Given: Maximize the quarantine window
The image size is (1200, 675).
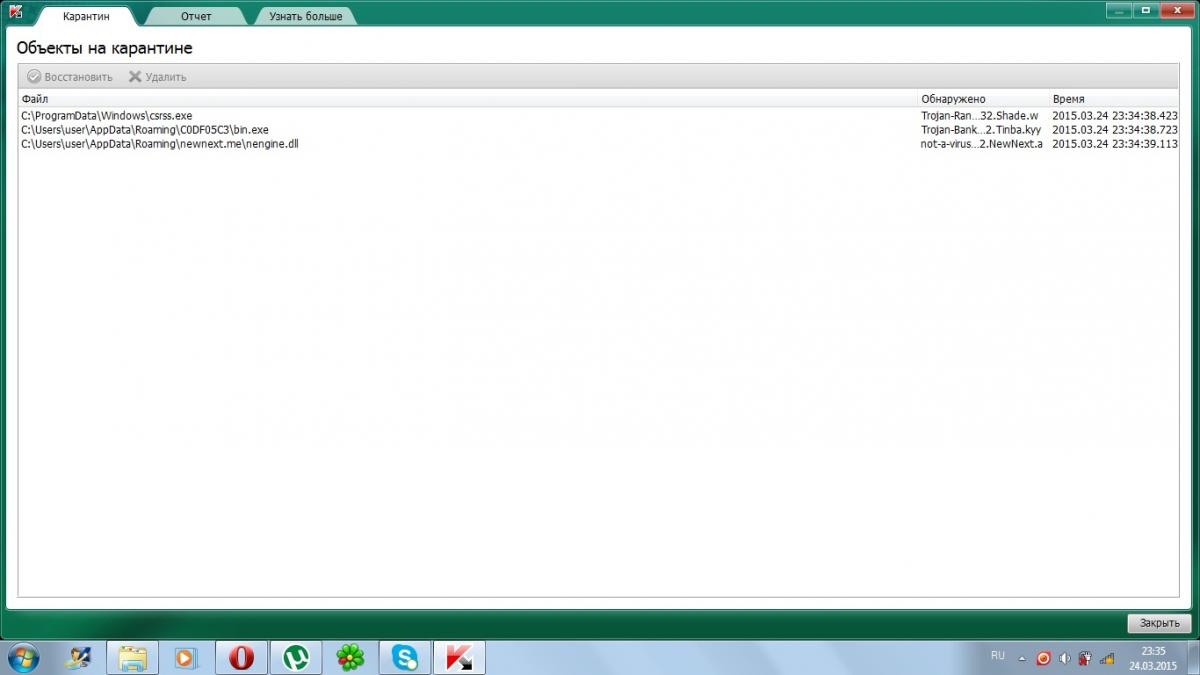Looking at the screenshot, I should pyautogui.click(x=1144, y=10).
